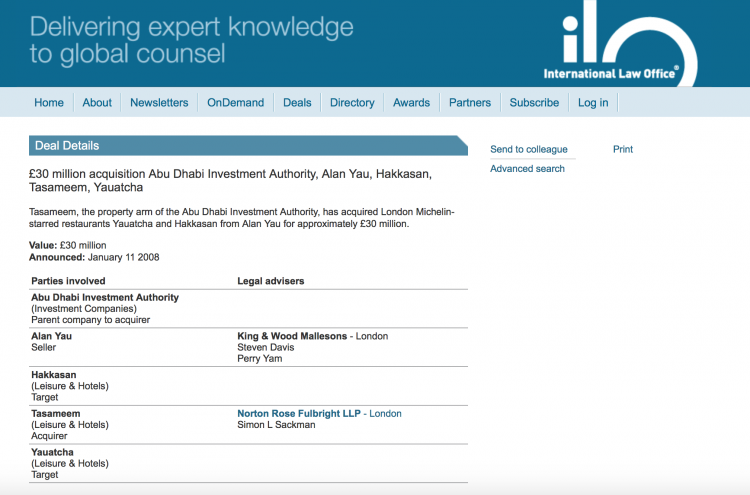Viewport: 750px width, 495px height.
Task: Click King & Wood Mallesons - London
Action: [x=312, y=336]
